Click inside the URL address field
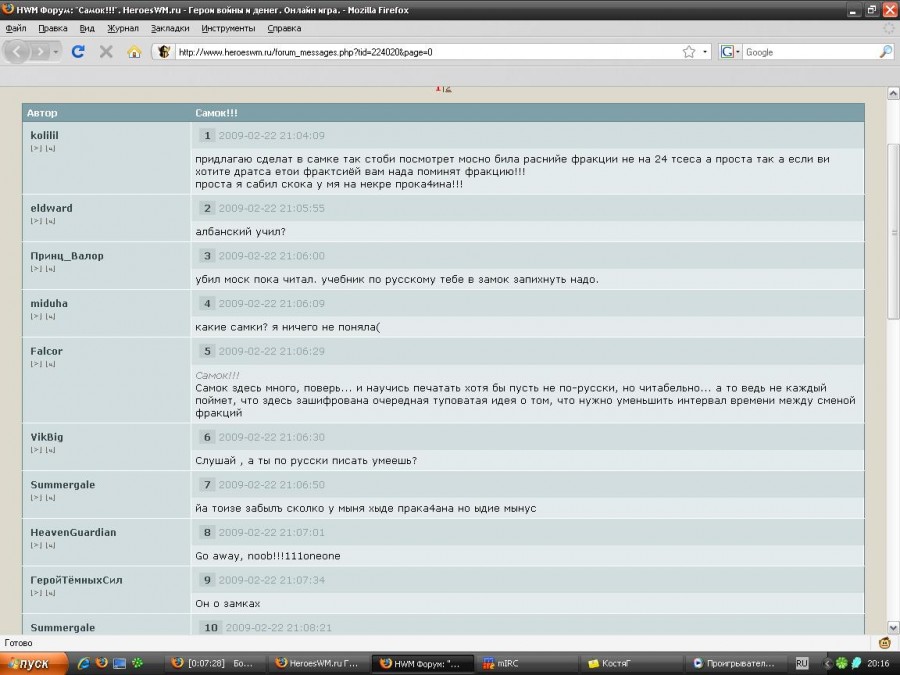900x675 pixels. 420,52
